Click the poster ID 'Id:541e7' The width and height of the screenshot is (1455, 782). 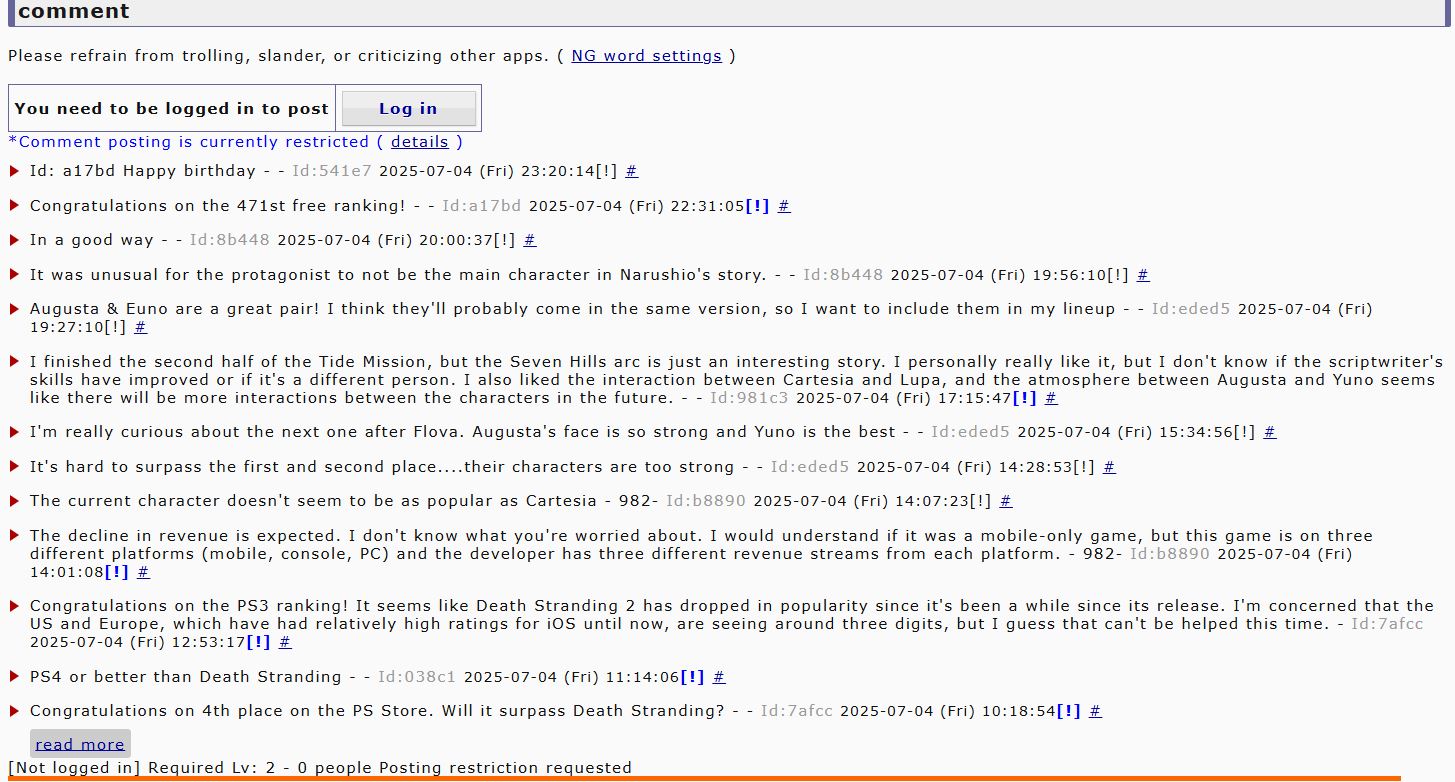pos(331,171)
